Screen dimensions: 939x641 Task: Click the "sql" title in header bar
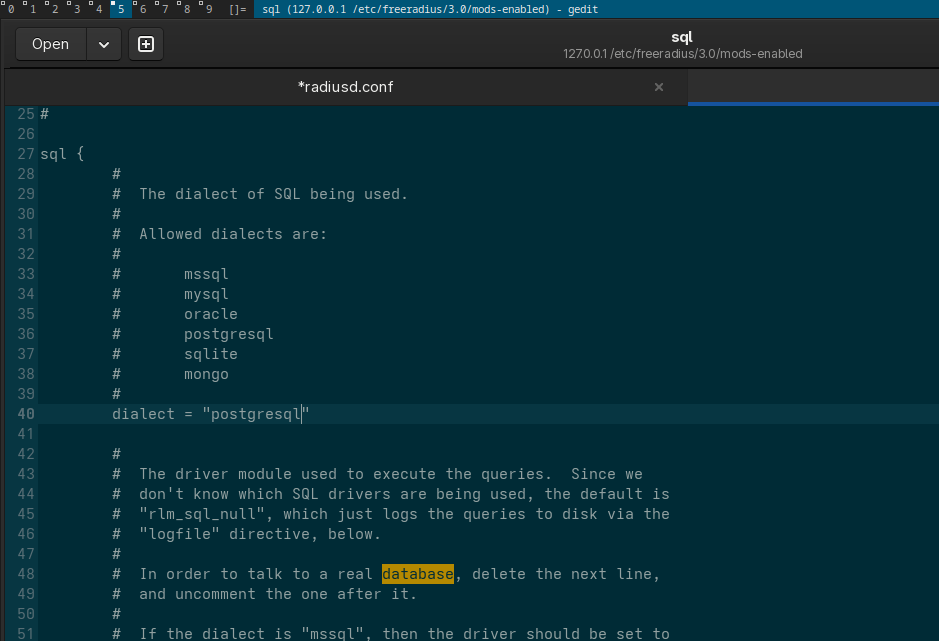[682, 37]
